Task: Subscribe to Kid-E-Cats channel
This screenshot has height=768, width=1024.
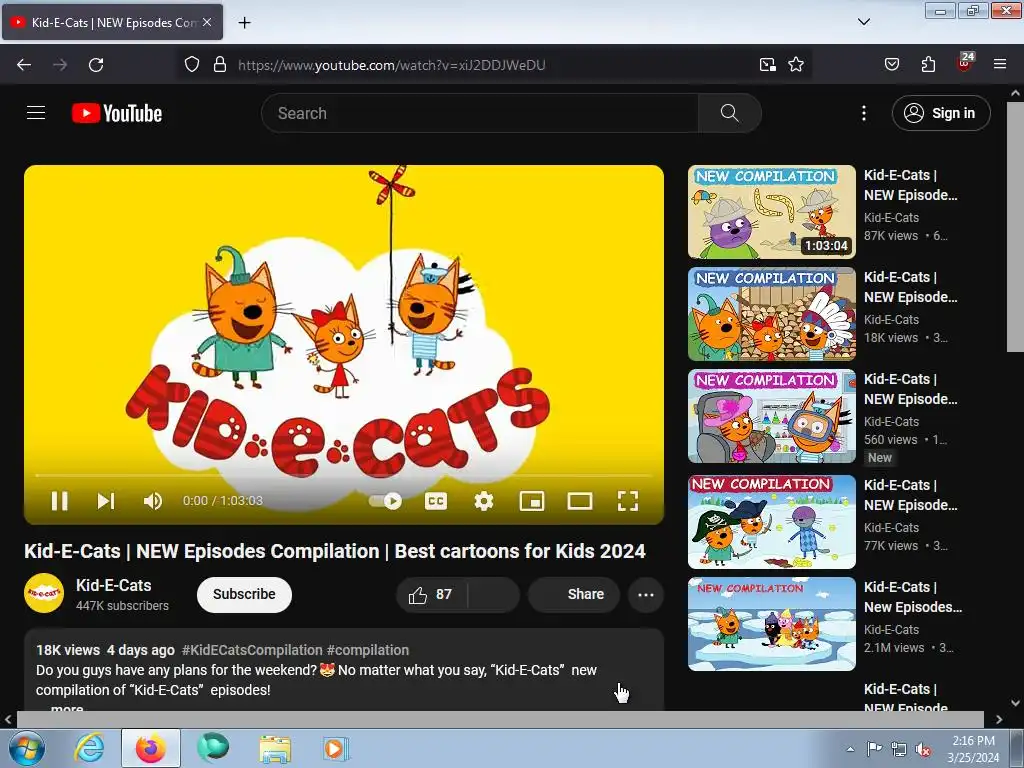Action: coord(244,594)
